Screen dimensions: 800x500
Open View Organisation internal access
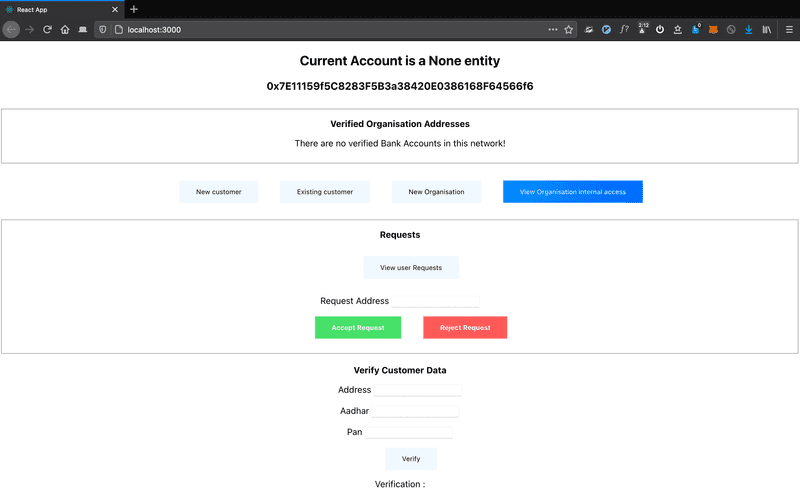(572, 192)
